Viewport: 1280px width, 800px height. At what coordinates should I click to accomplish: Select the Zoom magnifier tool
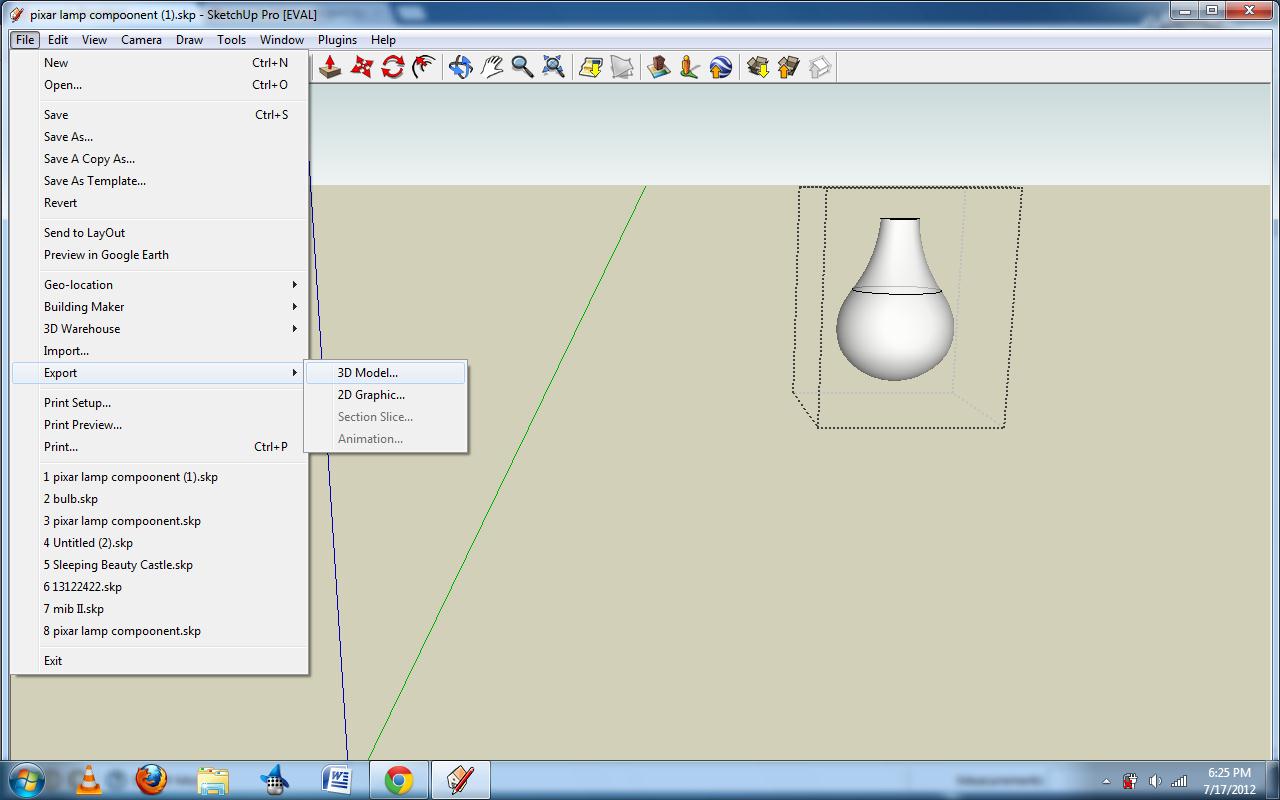click(x=522, y=67)
